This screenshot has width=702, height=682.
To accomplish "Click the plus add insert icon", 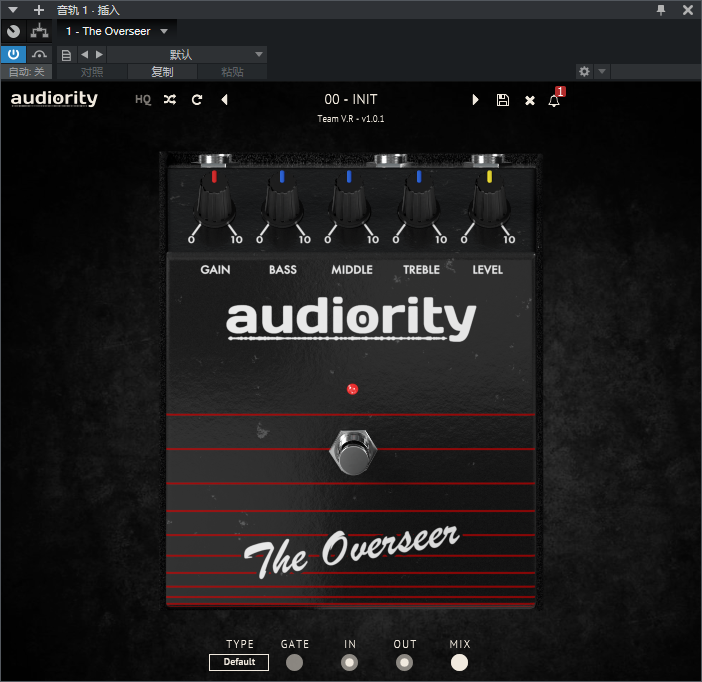I will click(x=39, y=10).
